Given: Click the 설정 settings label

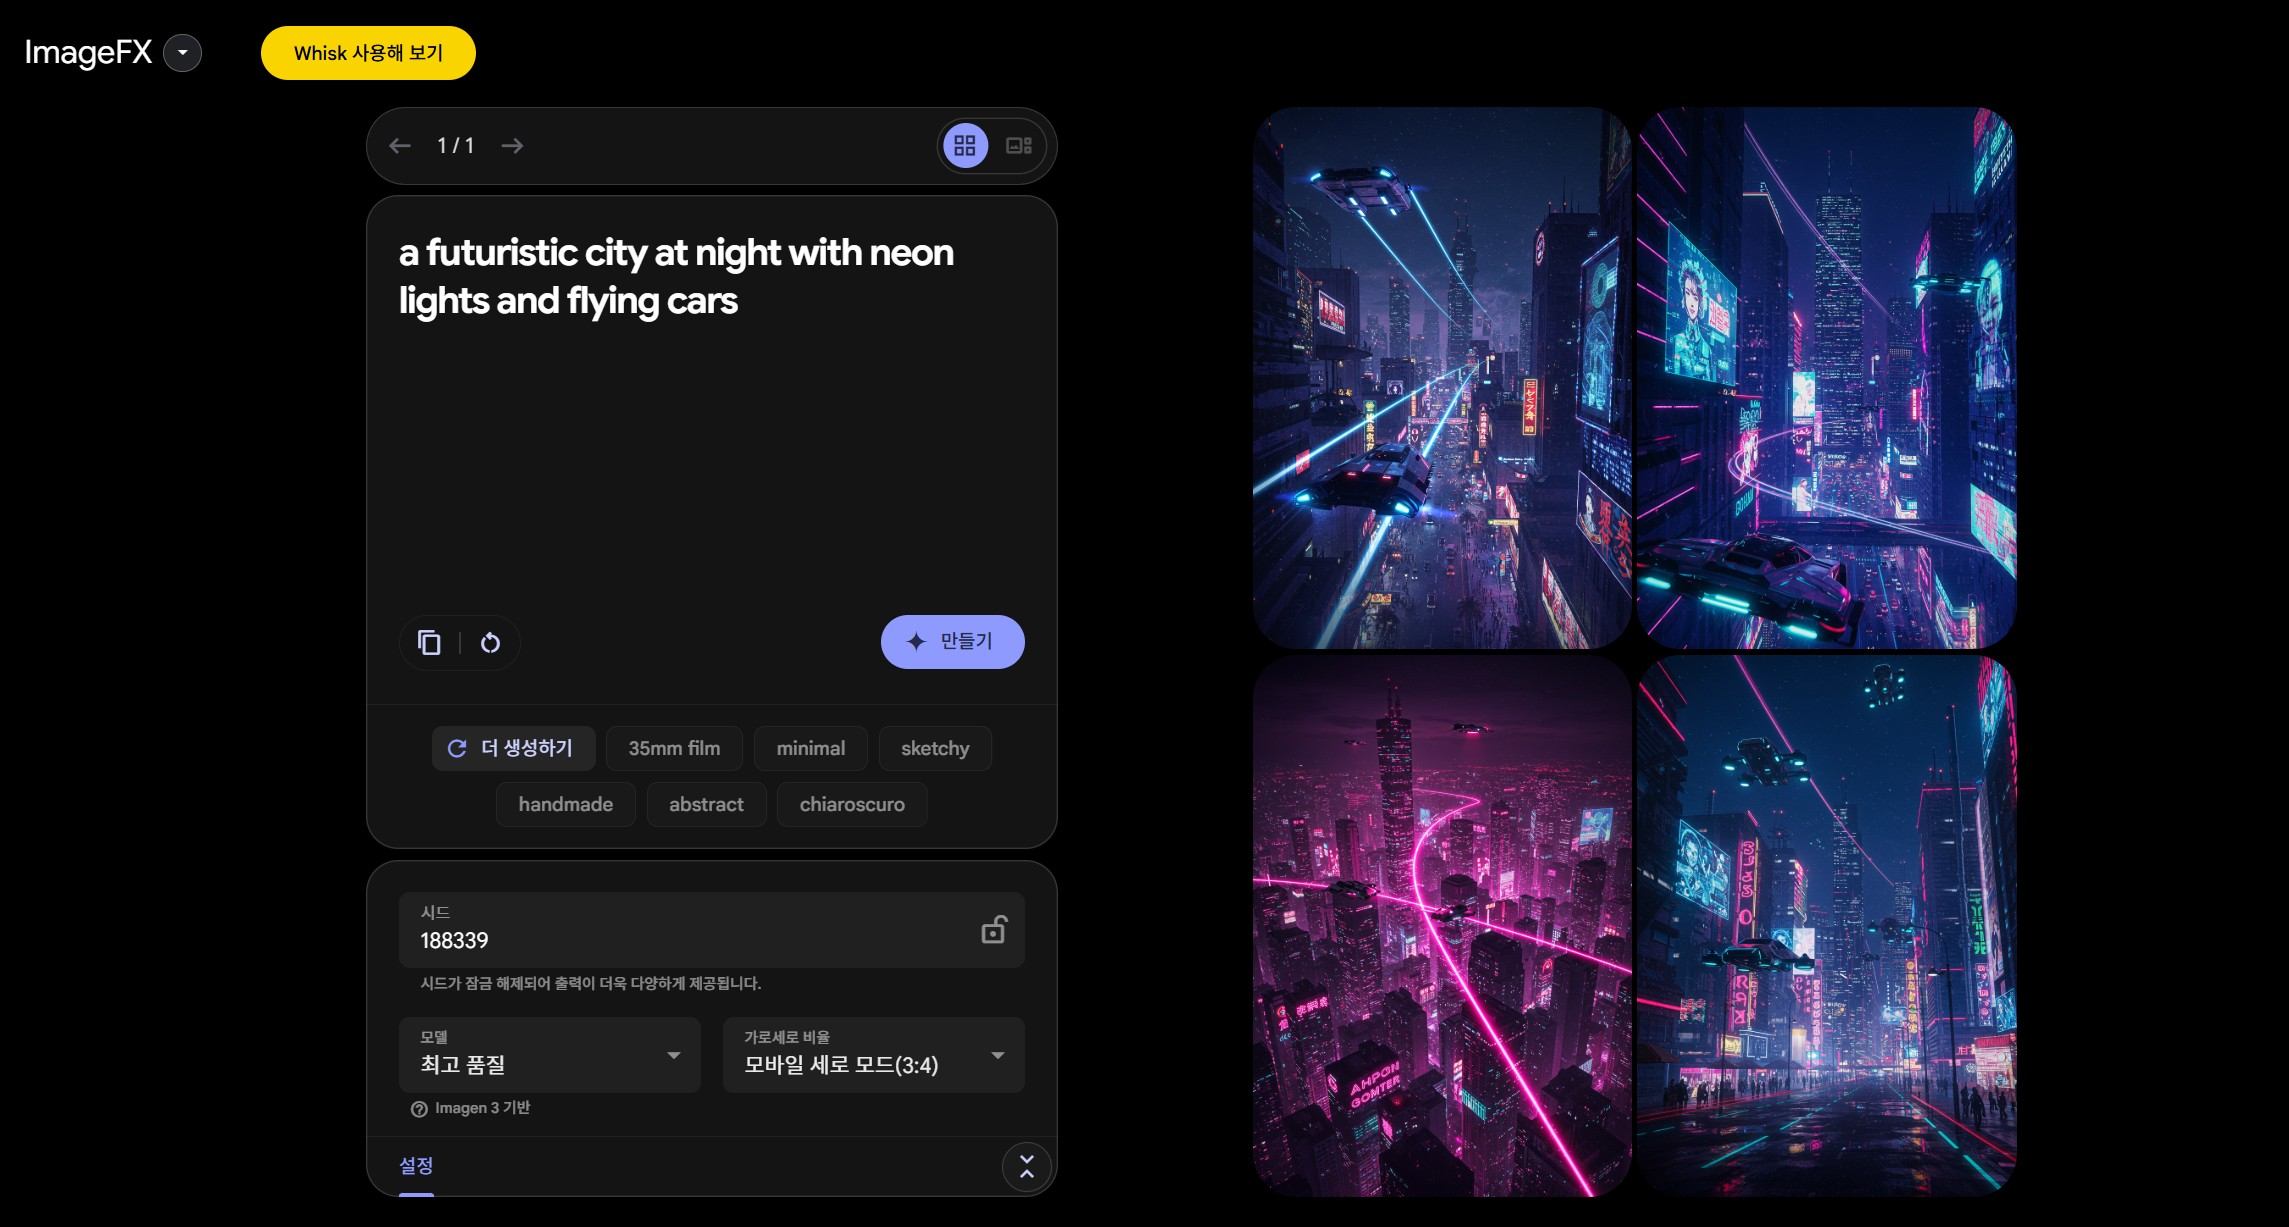Looking at the screenshot, I should pyautogui.click(x=417, y=1165).
